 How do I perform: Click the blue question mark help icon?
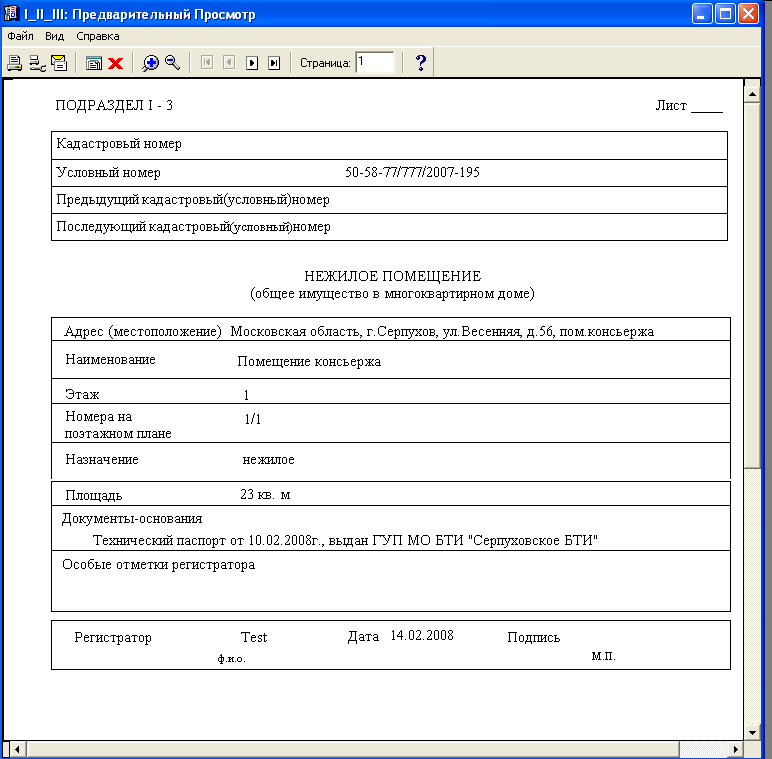(x=420, y=63)
